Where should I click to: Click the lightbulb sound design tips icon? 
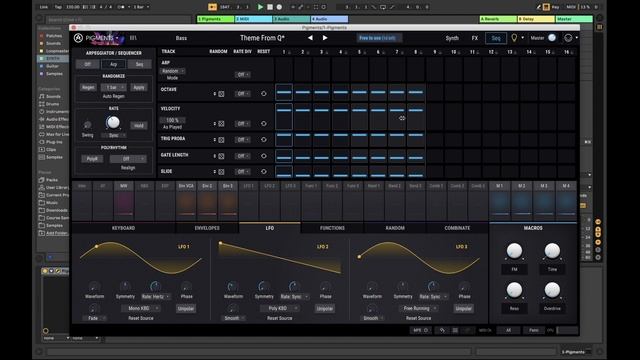(x=514, y=38)
